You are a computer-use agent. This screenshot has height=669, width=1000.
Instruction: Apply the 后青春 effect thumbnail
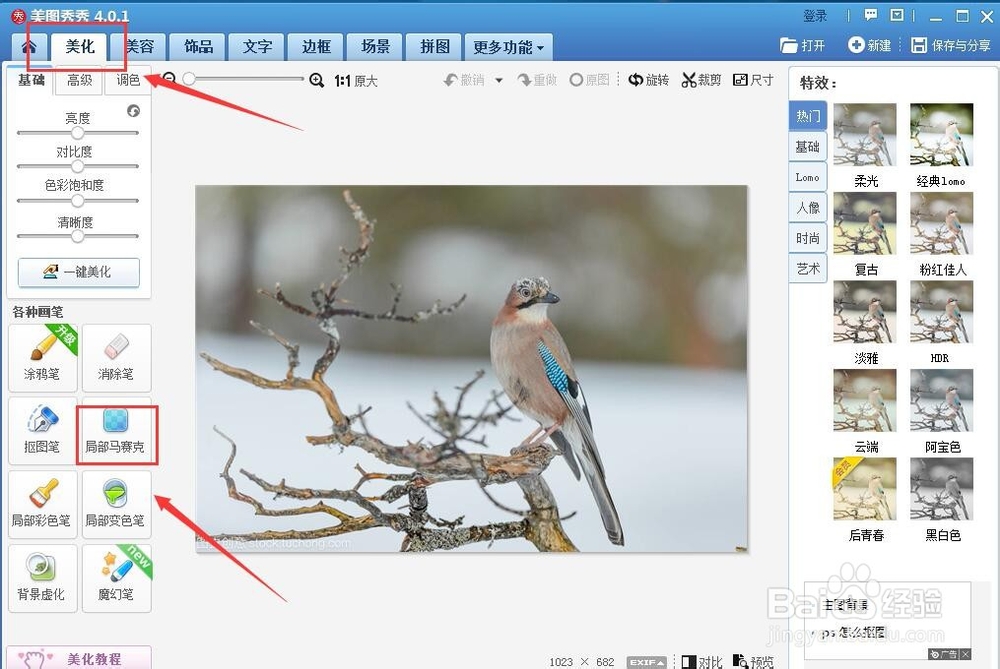(x=865, y=489)
